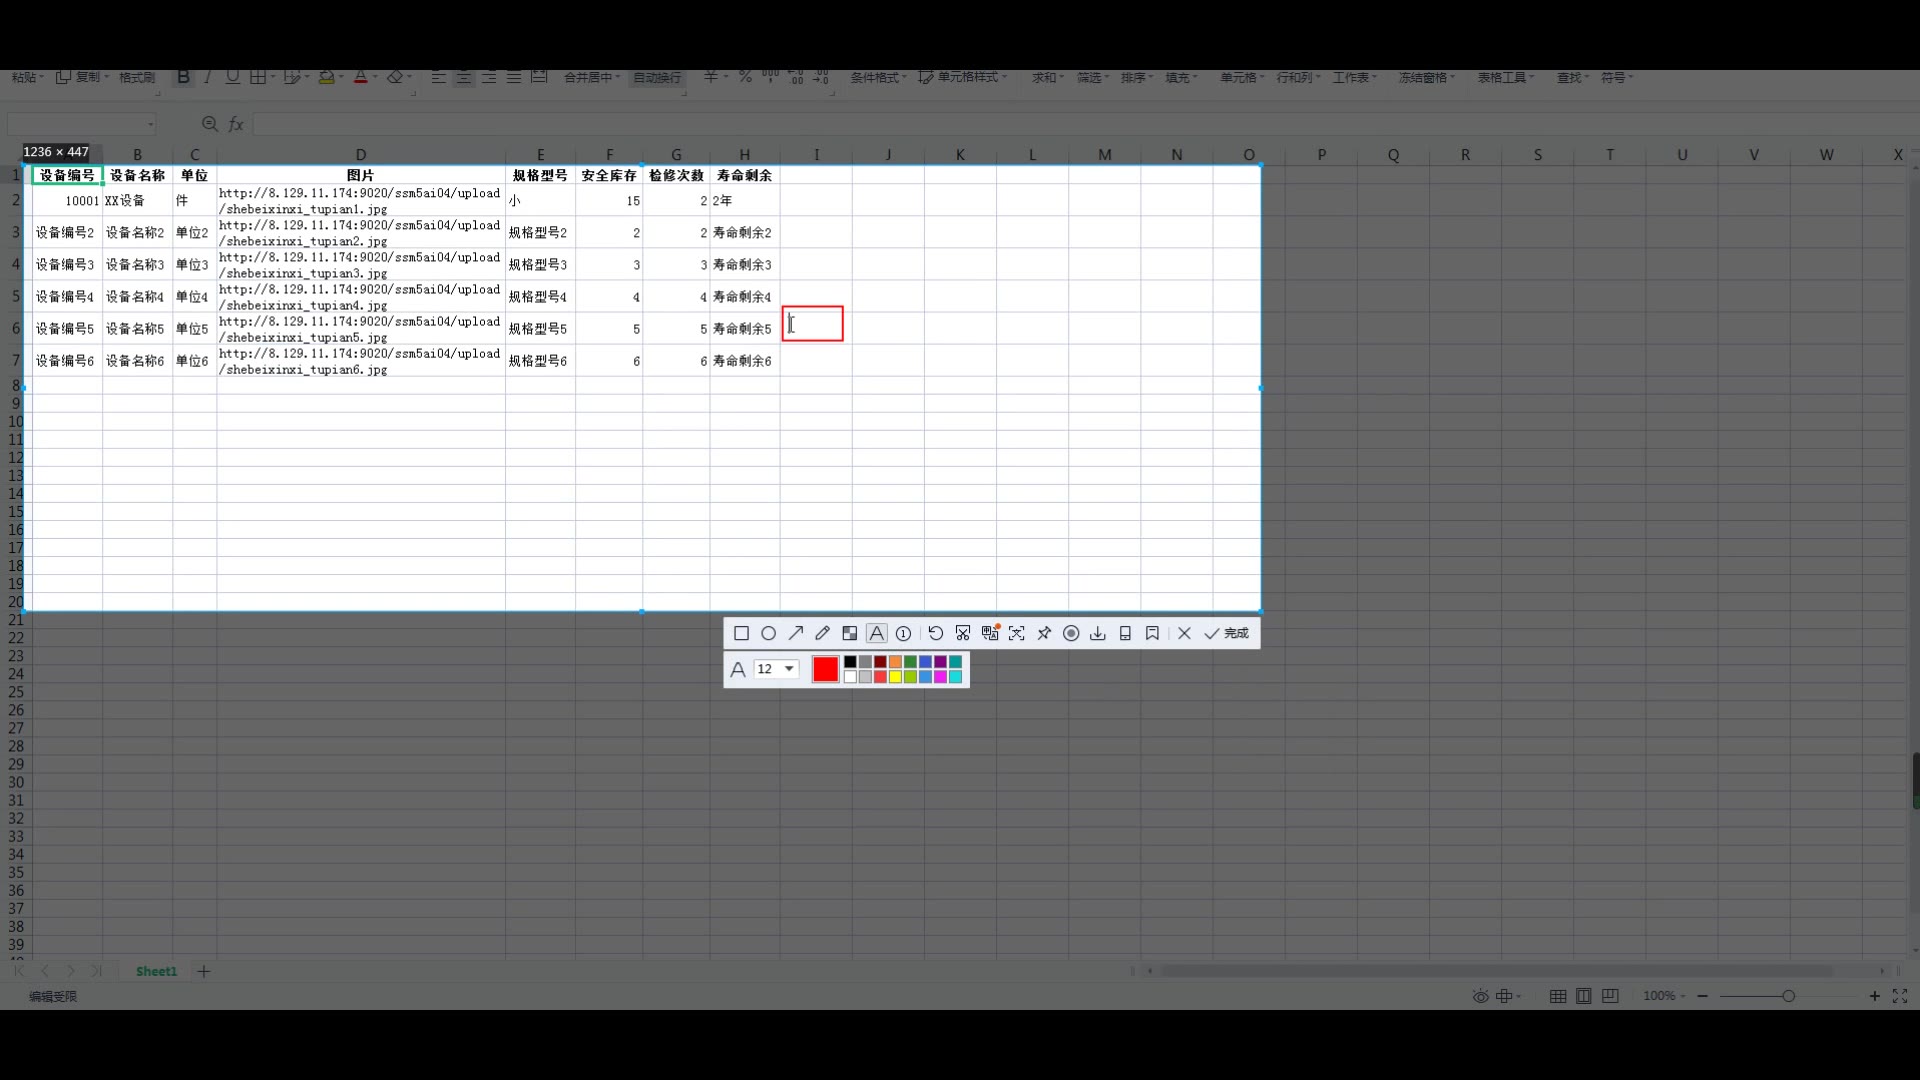Toggle bold formatting button
1920x1080 pixels.
pyautogui.click(x=183, y=77)
